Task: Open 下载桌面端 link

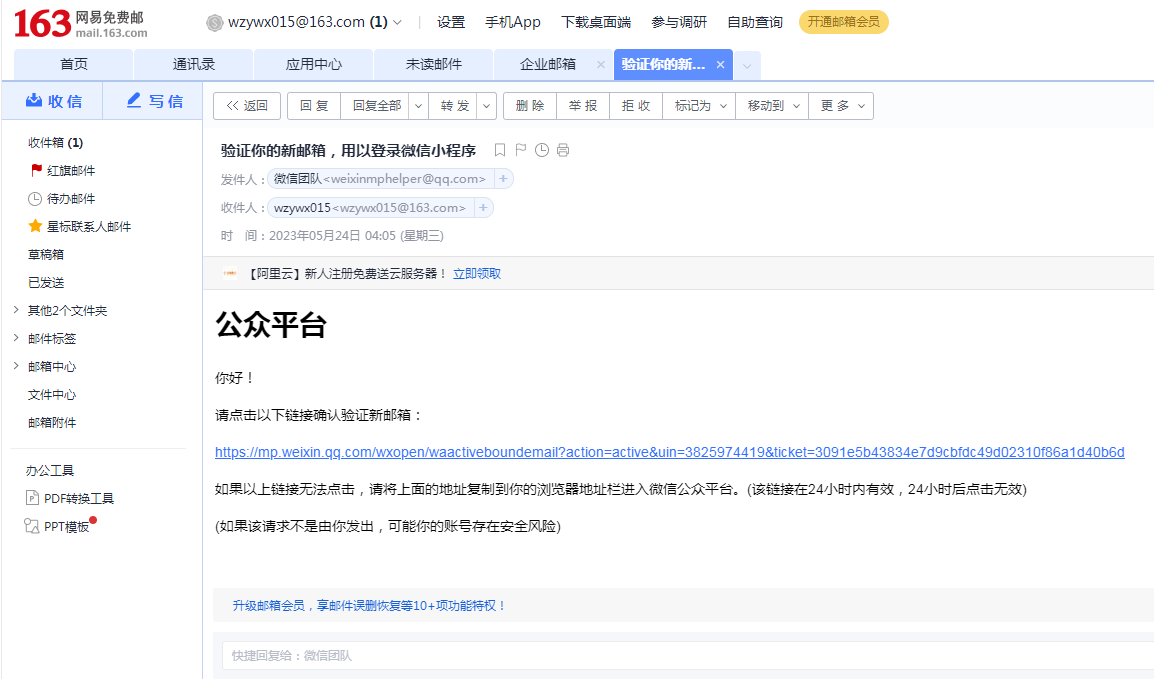Action: tap(596, 23)
